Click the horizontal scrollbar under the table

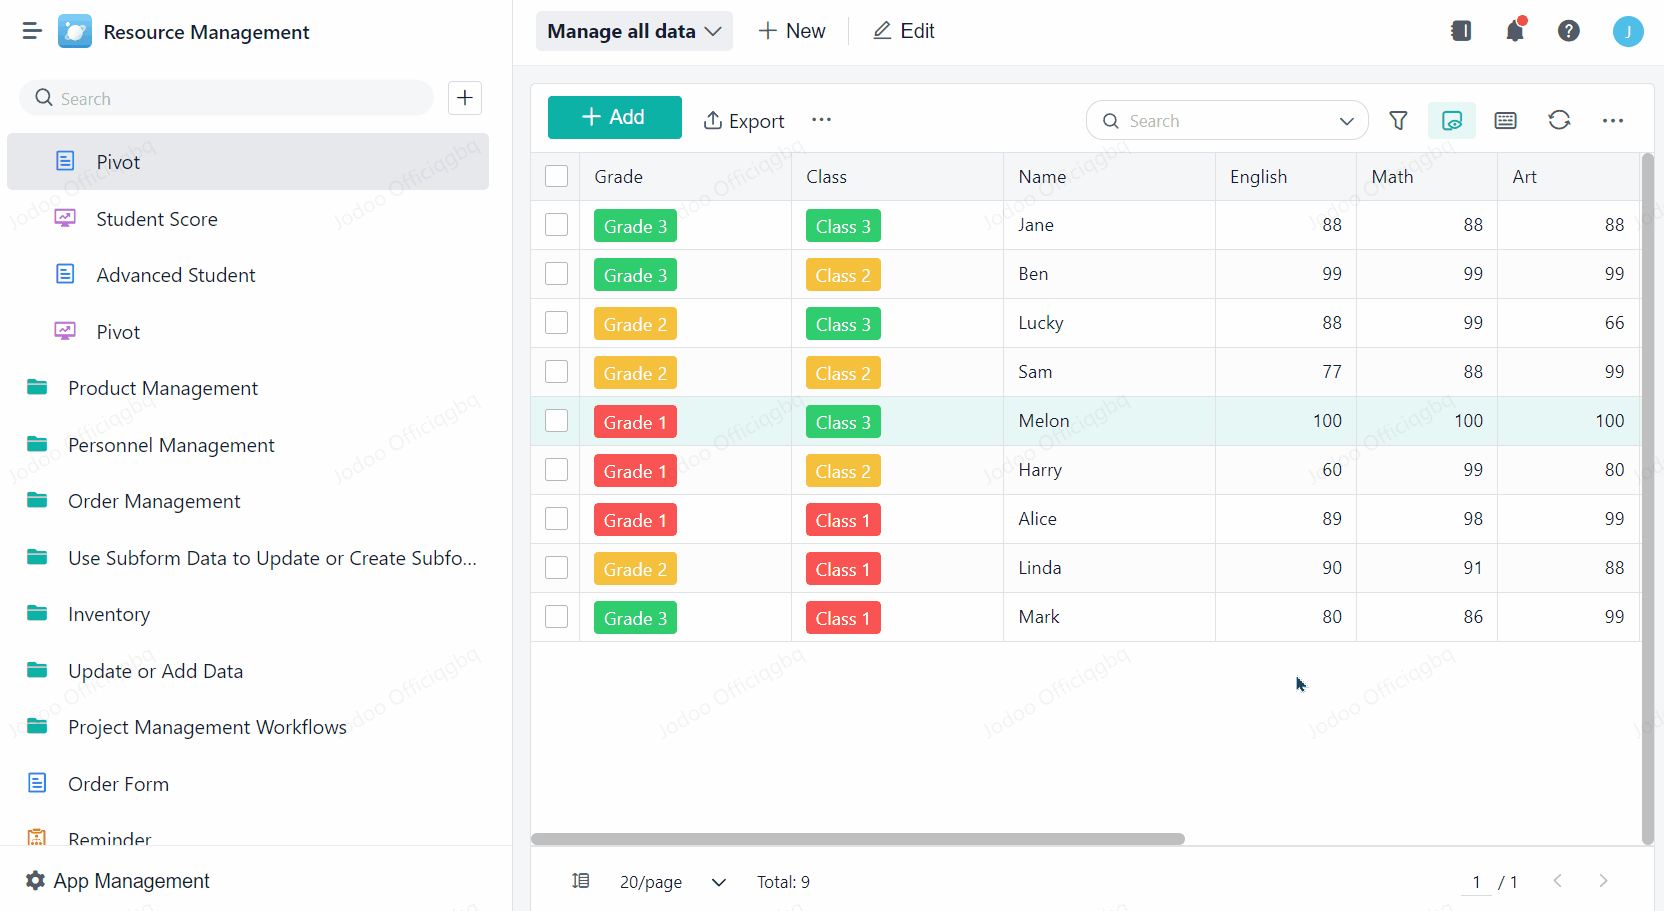[x=857, y=839]
